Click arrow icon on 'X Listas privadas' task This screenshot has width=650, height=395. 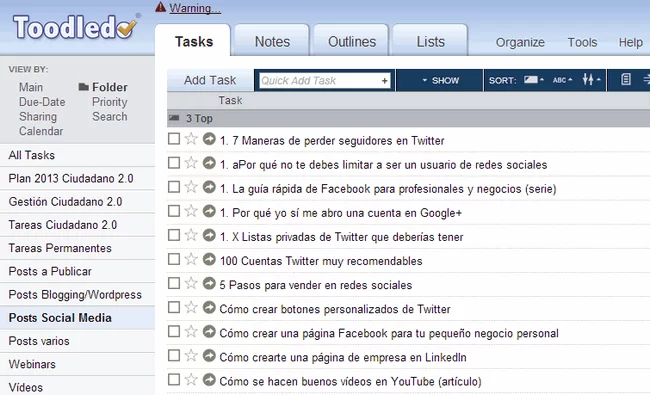[209, 235]
